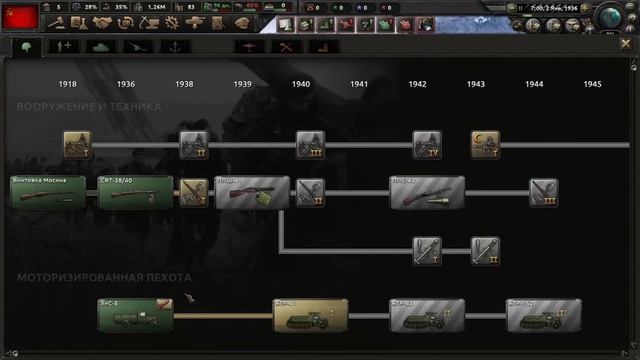The width and height of the screenshot is (640, 360).
Task: Select infantry anti-tank I tech
Action: point(427,251)
